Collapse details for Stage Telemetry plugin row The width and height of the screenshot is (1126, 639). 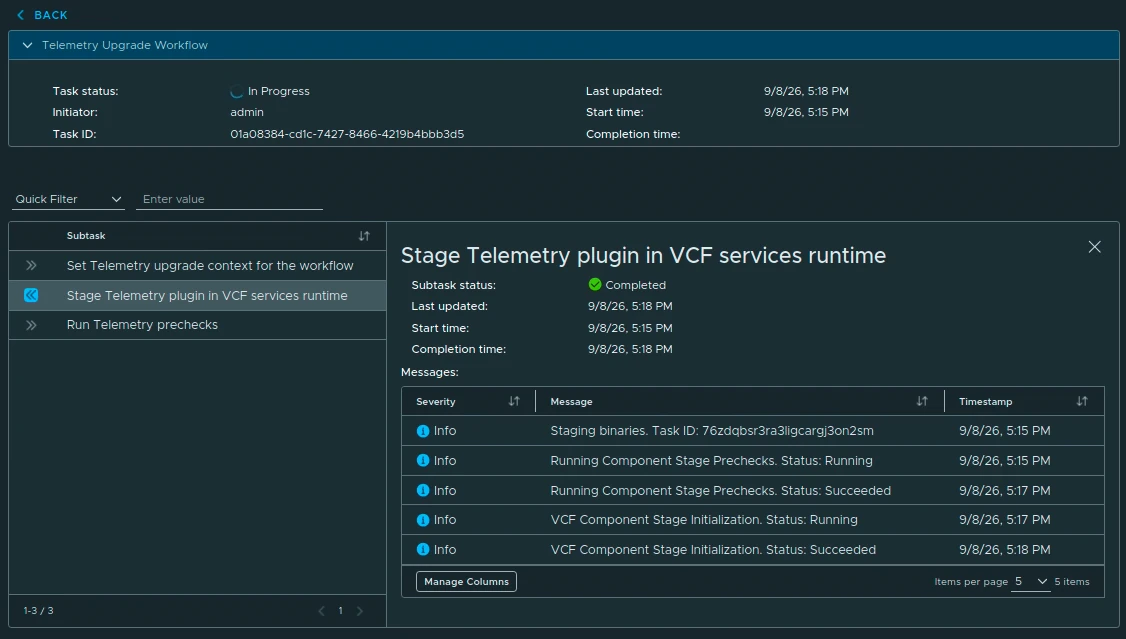click(31, 295)
